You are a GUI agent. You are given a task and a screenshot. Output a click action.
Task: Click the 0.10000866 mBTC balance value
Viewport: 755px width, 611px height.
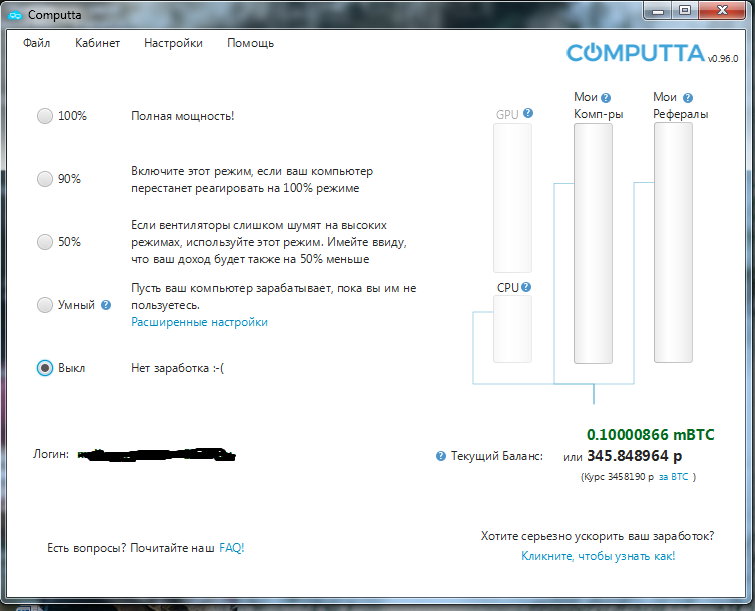[x=651, y=435]
